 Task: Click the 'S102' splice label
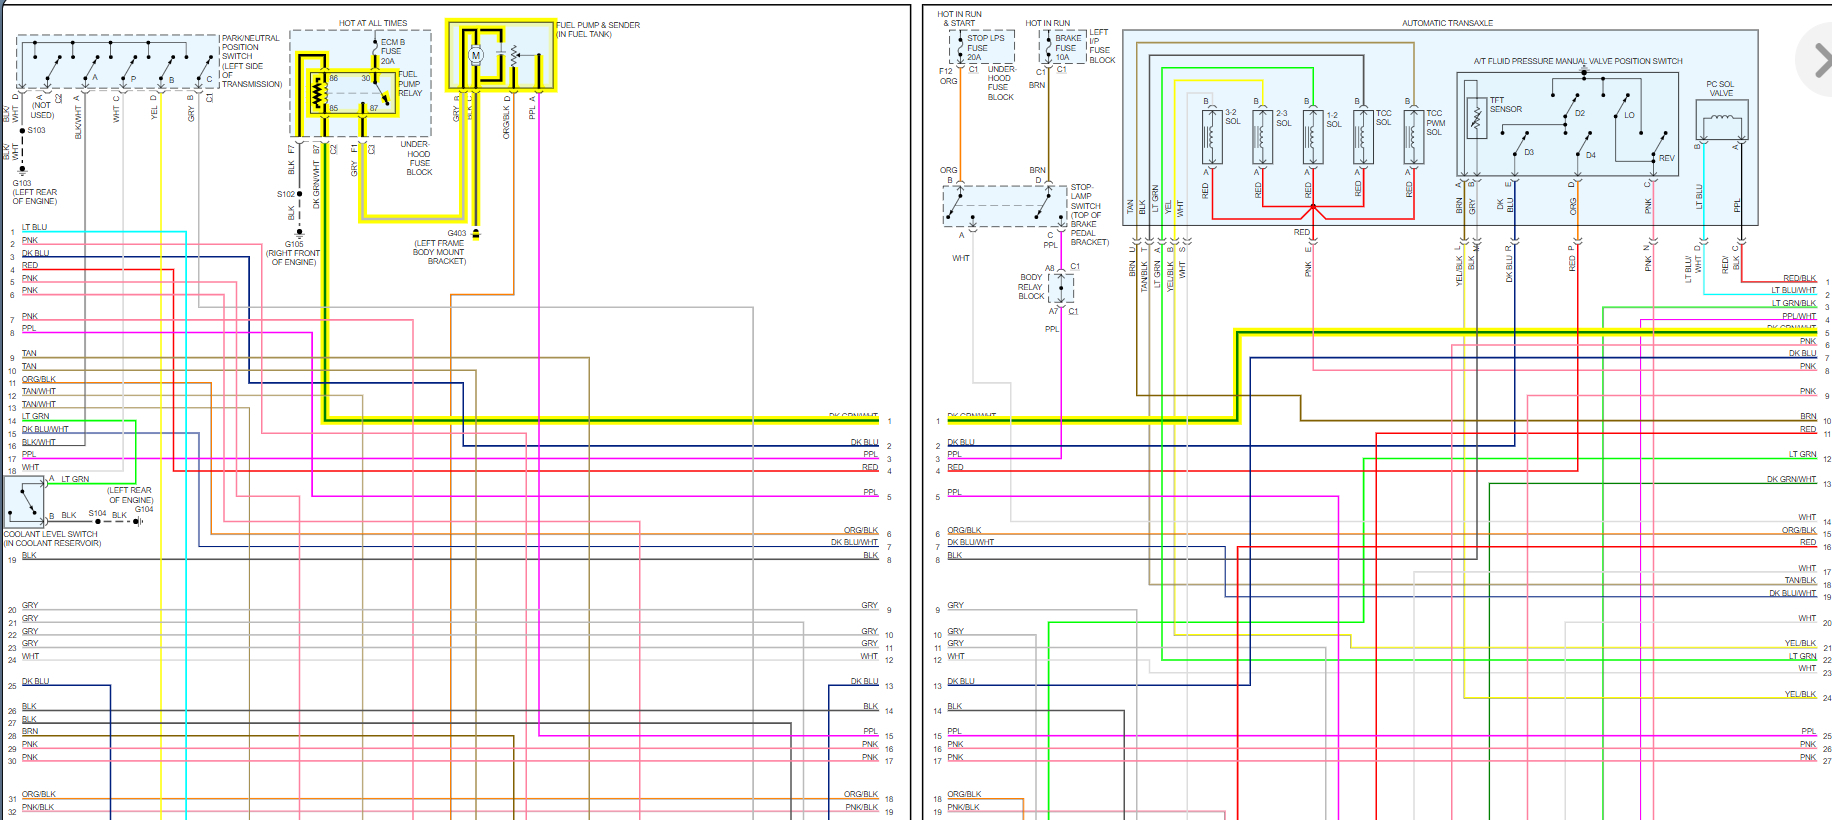click(x=286, y=194)
